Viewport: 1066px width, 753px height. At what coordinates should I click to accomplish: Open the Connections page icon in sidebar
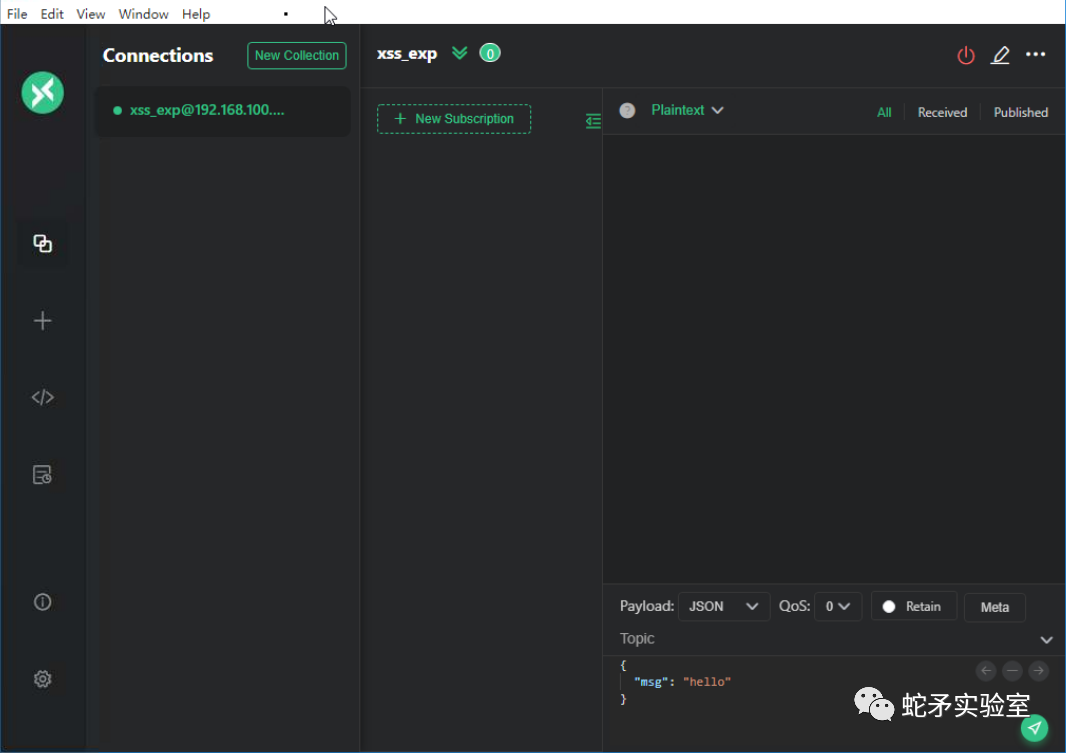42,243
